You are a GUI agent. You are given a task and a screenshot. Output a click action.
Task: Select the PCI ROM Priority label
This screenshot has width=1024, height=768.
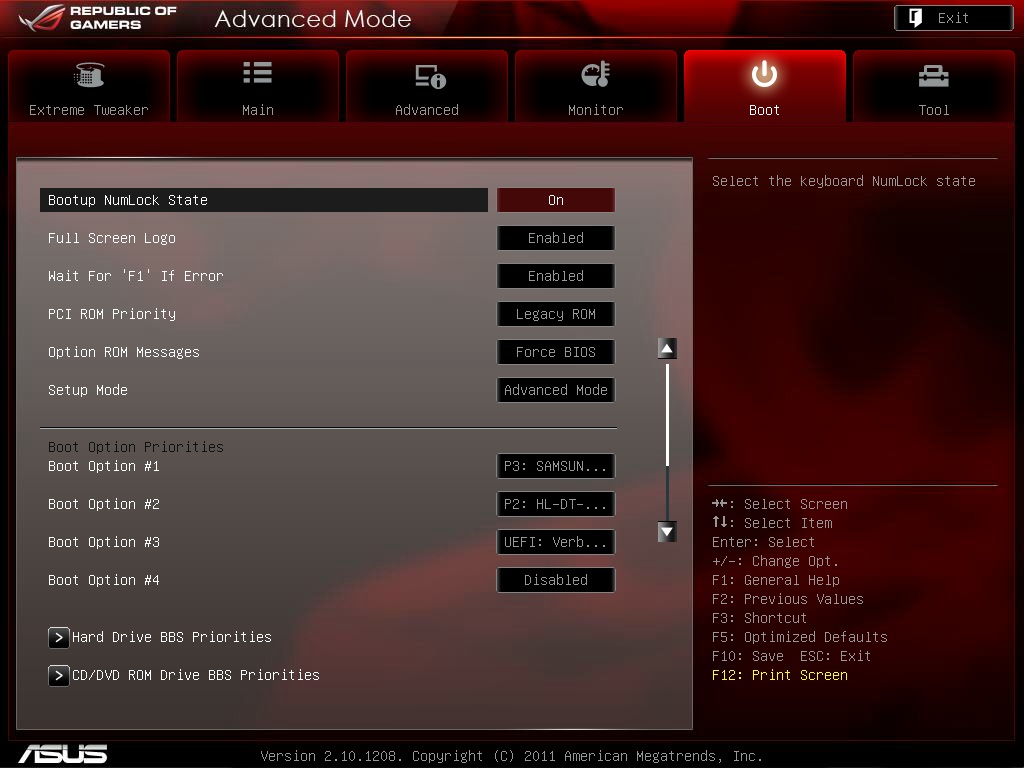pyautogui.click(x=112, y=314)
